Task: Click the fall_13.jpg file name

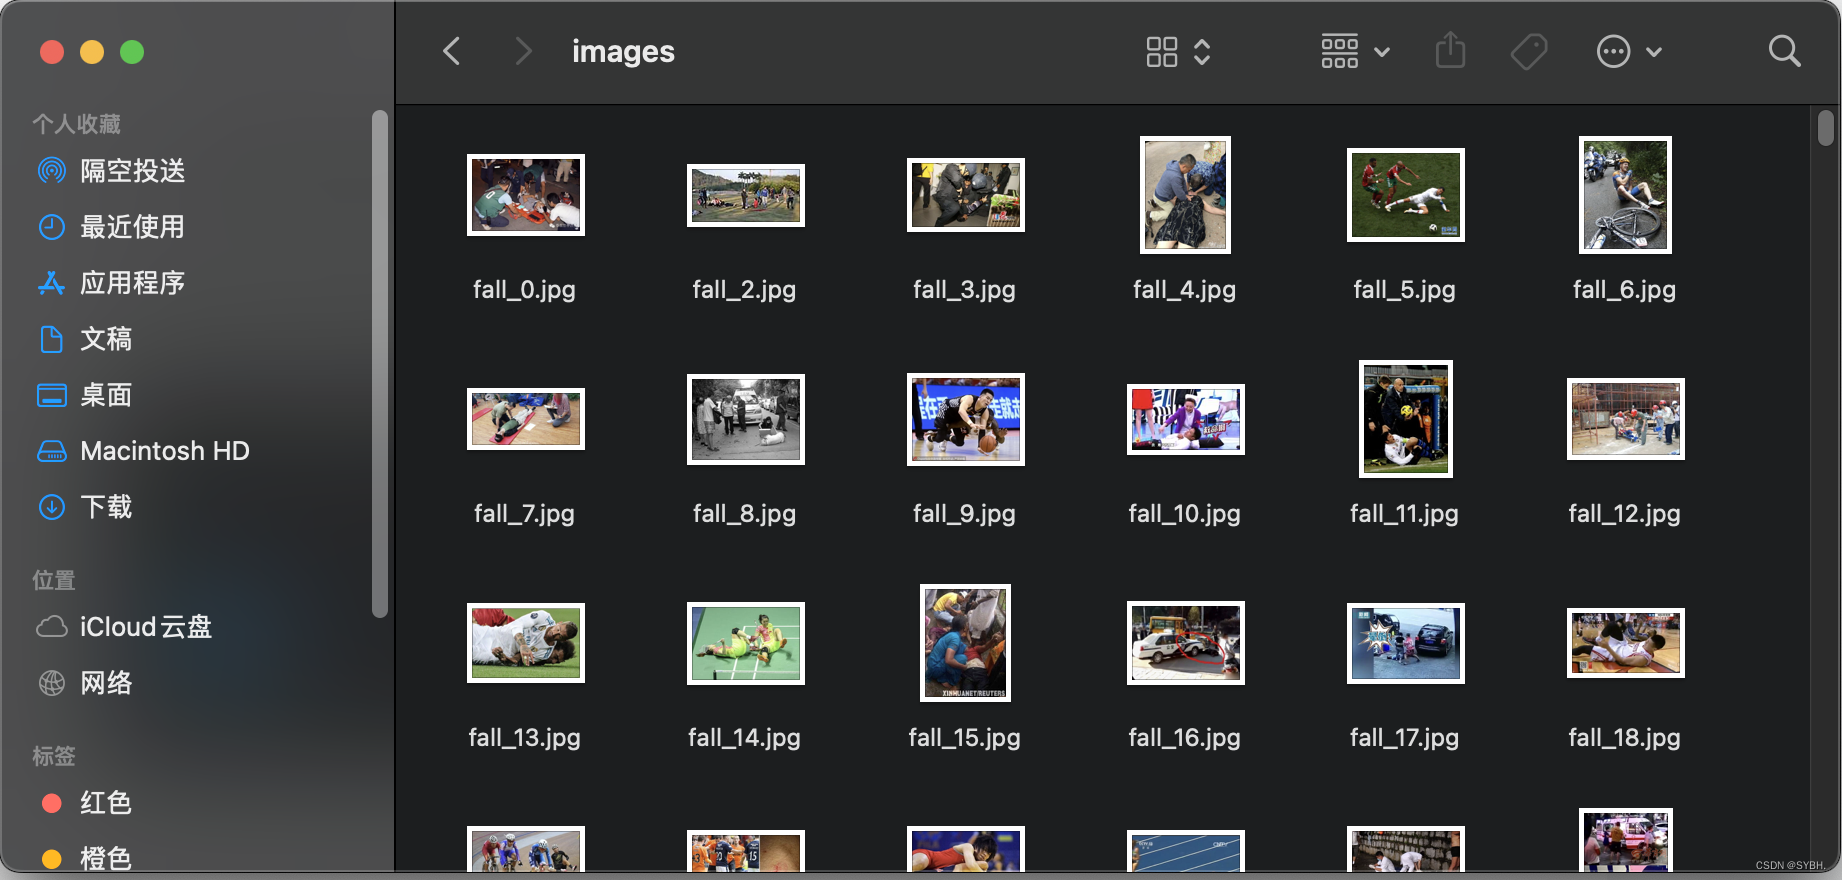Action: [525, 738]
